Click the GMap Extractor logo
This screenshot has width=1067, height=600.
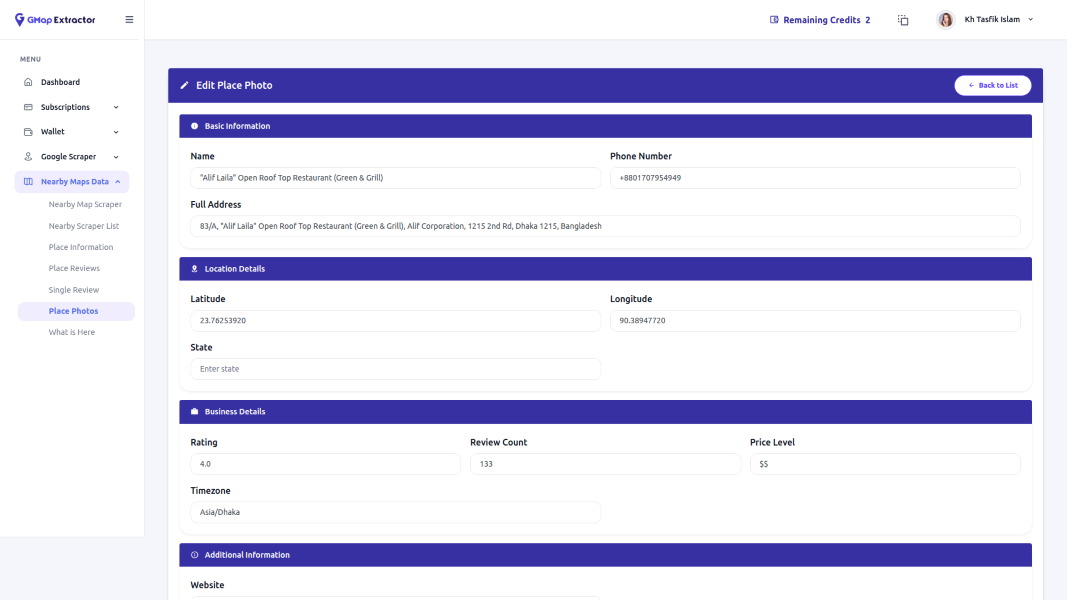pyautogui.click(x=56, y=20)
